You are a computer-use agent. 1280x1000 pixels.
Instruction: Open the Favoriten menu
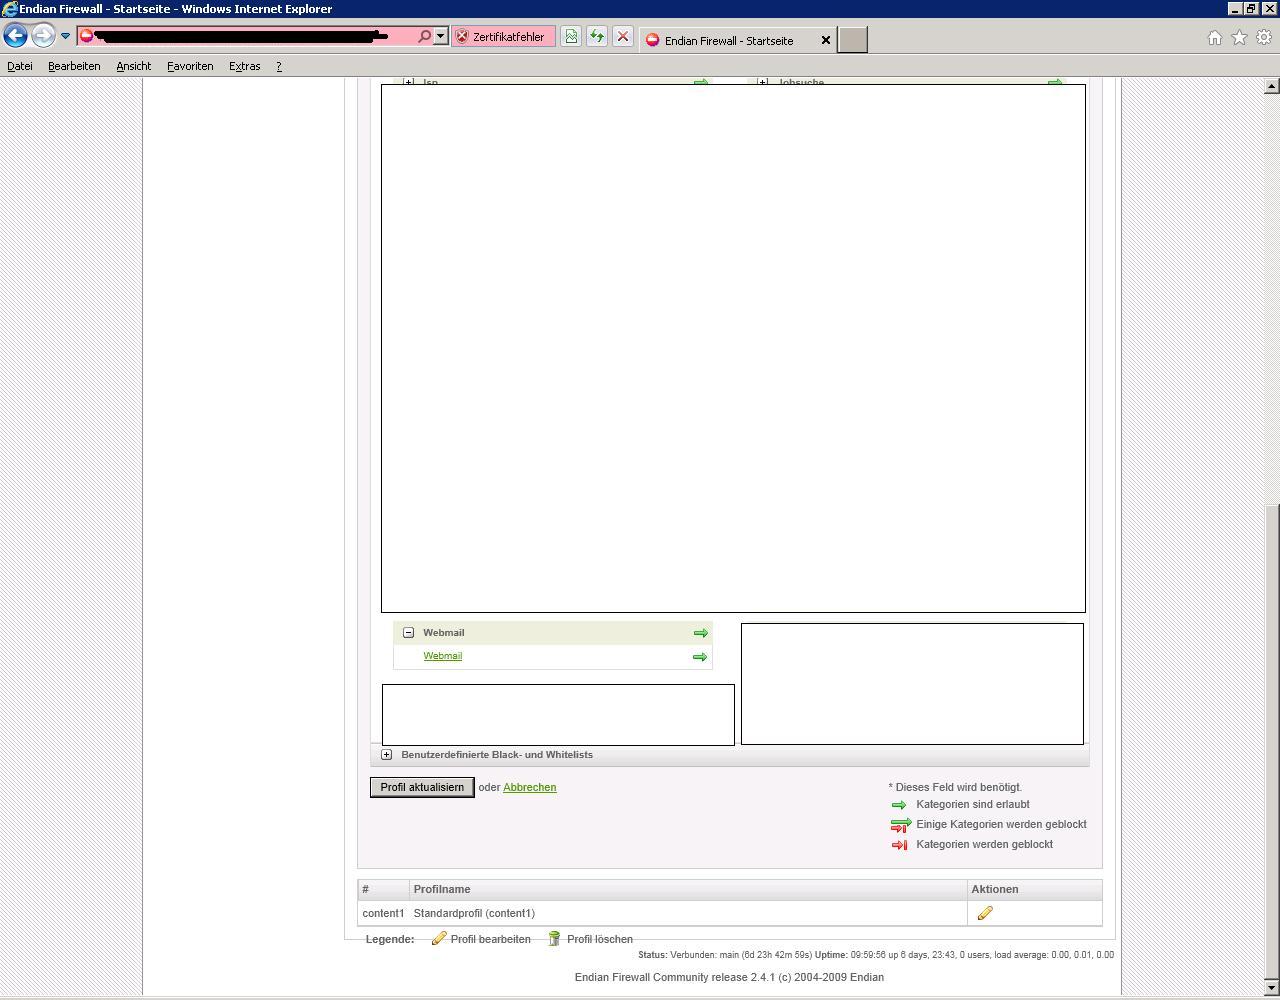tap(190, 66)
